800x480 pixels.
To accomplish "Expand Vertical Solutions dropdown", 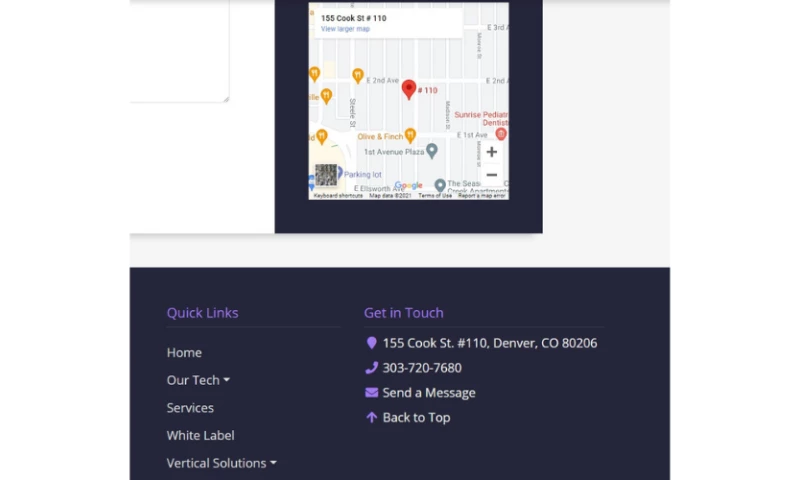I will (221, 463).
